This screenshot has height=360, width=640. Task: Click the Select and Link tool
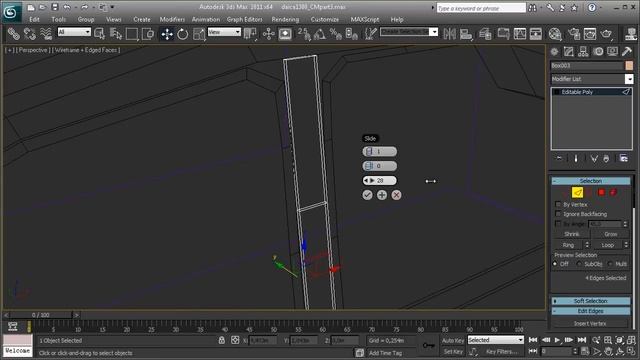pos(13,34)
